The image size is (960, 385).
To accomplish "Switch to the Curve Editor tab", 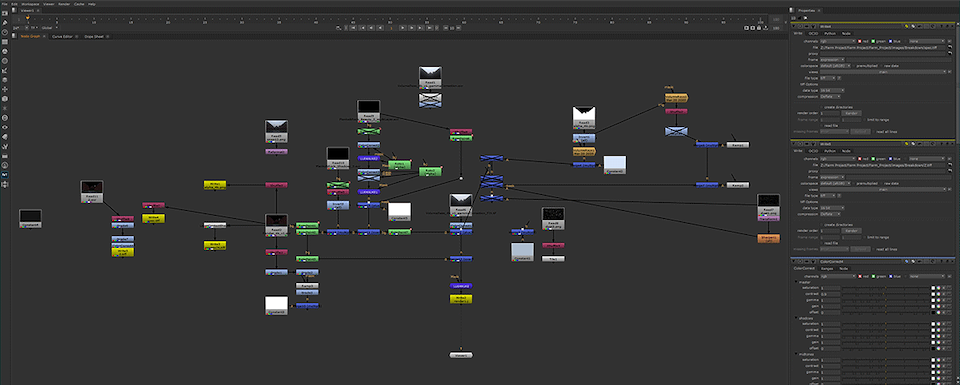I will [x=62, y=37].
